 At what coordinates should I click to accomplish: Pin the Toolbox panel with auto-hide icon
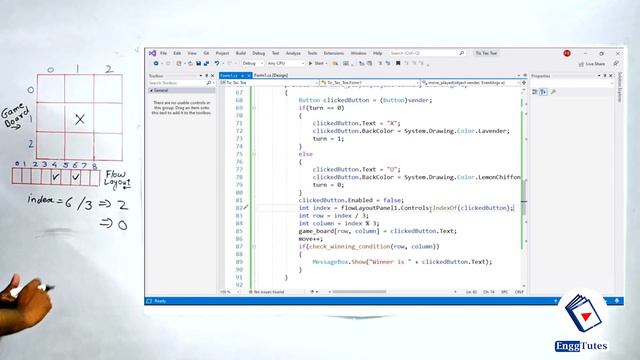point(207,76)
